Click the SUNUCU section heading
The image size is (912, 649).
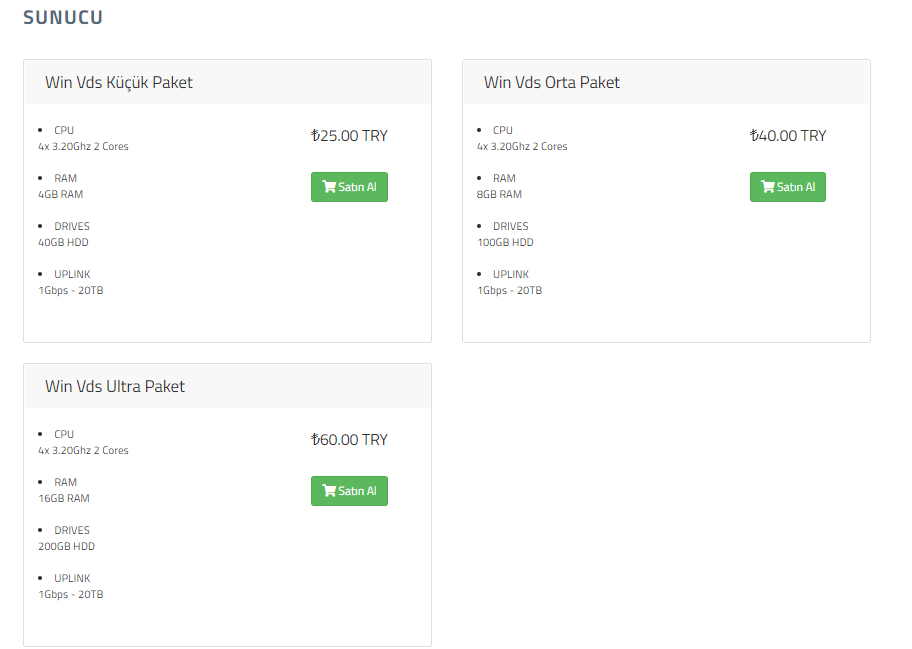click(63, 17)
